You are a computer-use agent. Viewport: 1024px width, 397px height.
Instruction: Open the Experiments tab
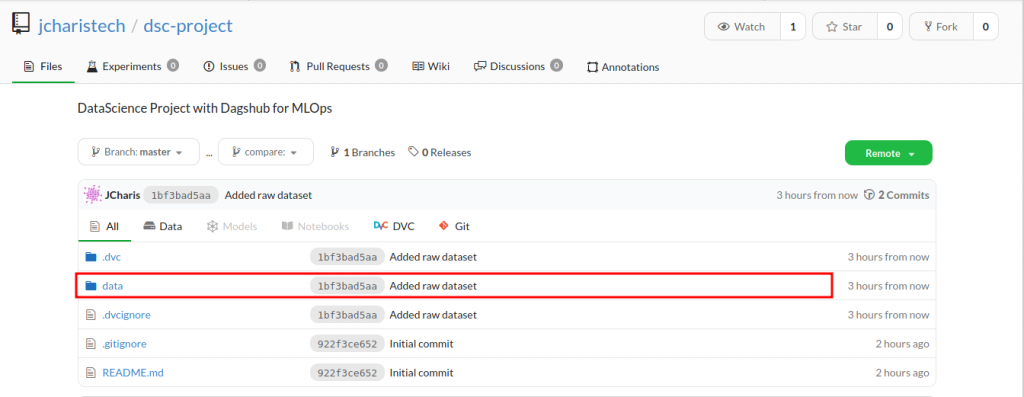point(133,66)
